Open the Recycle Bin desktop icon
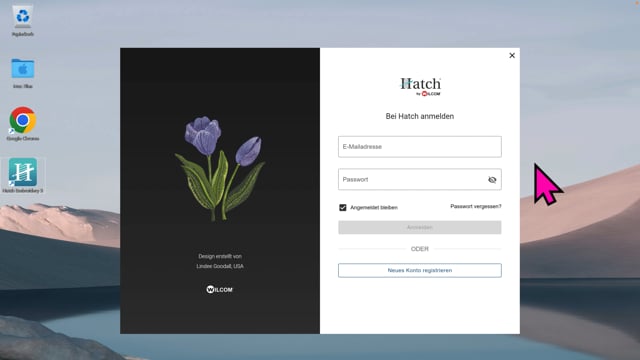This screenshot has width=640, height=360. (22, 21)
